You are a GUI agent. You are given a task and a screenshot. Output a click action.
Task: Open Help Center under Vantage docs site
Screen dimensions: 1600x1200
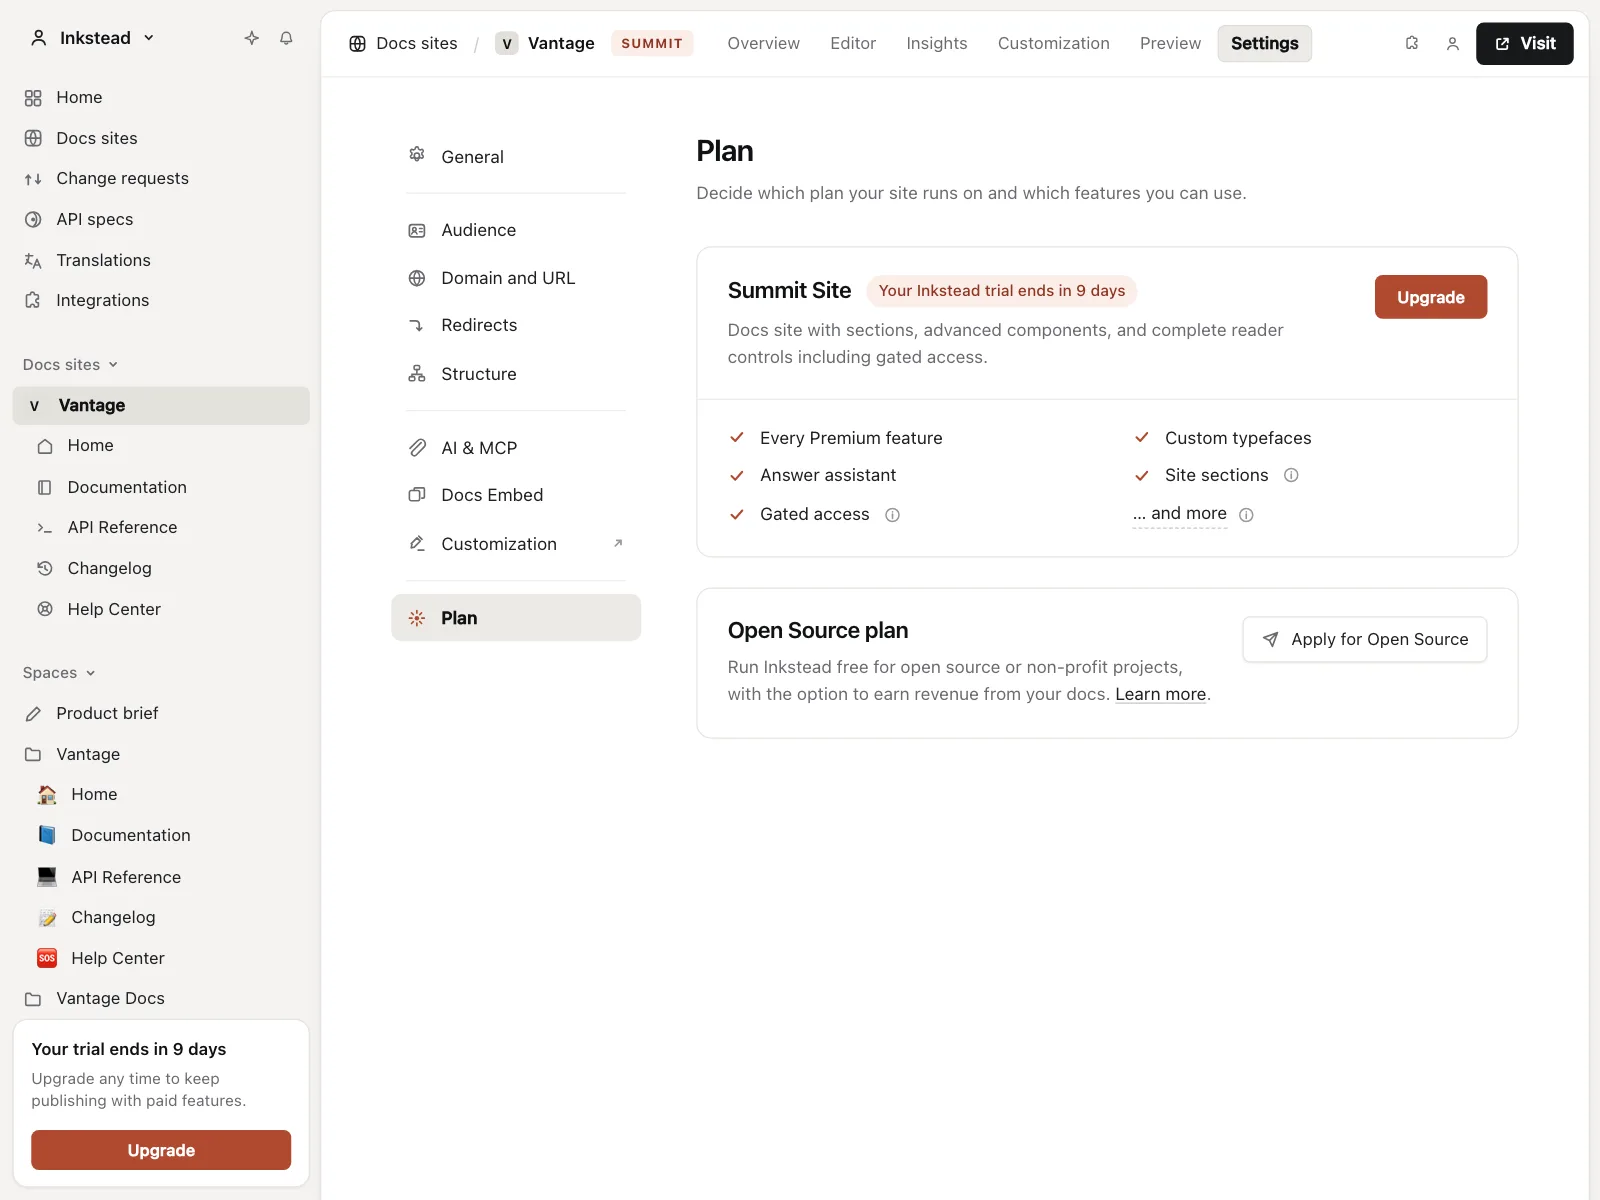(x=161, y=609)
